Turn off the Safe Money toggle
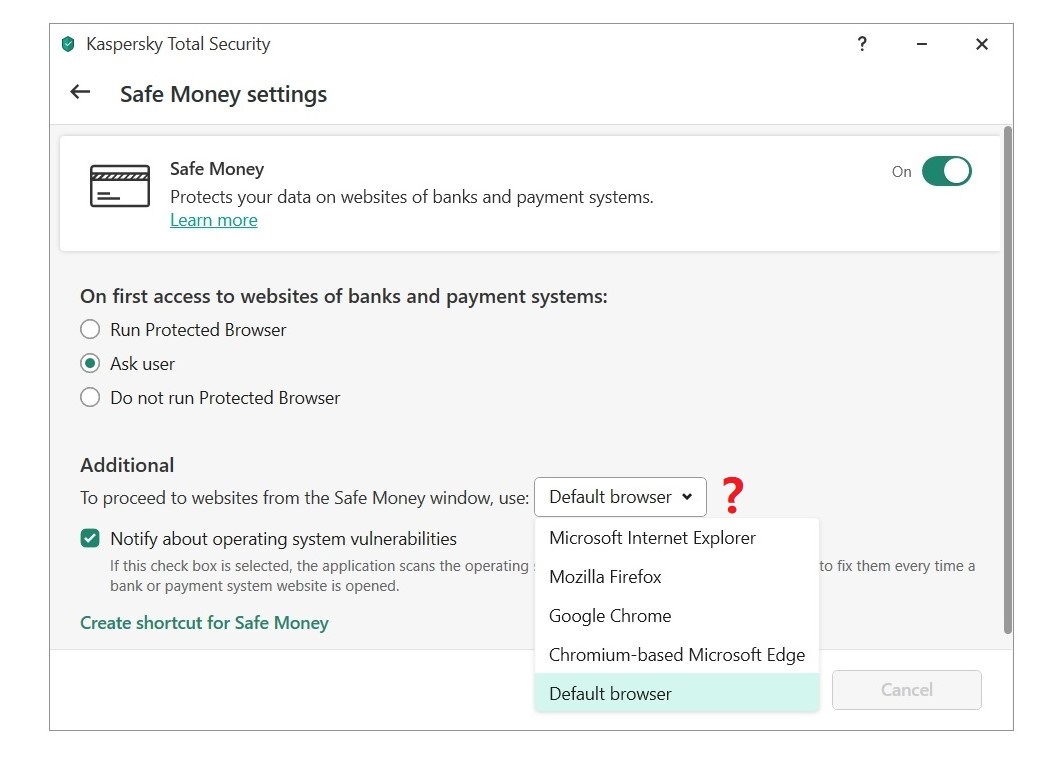This screenshot has width=1052, height=767. pos(946,171)
